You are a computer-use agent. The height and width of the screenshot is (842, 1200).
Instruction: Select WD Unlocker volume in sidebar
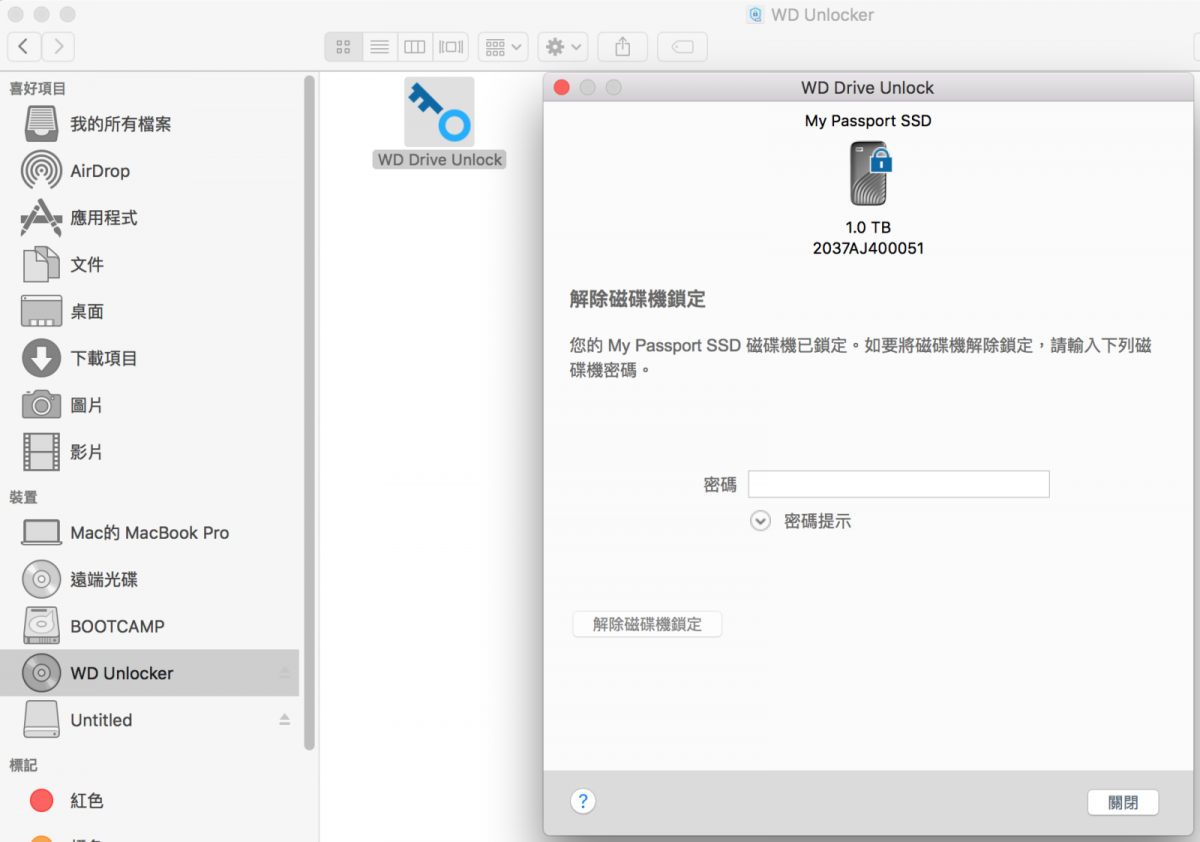pyautogui.click(x=150, y=673)
